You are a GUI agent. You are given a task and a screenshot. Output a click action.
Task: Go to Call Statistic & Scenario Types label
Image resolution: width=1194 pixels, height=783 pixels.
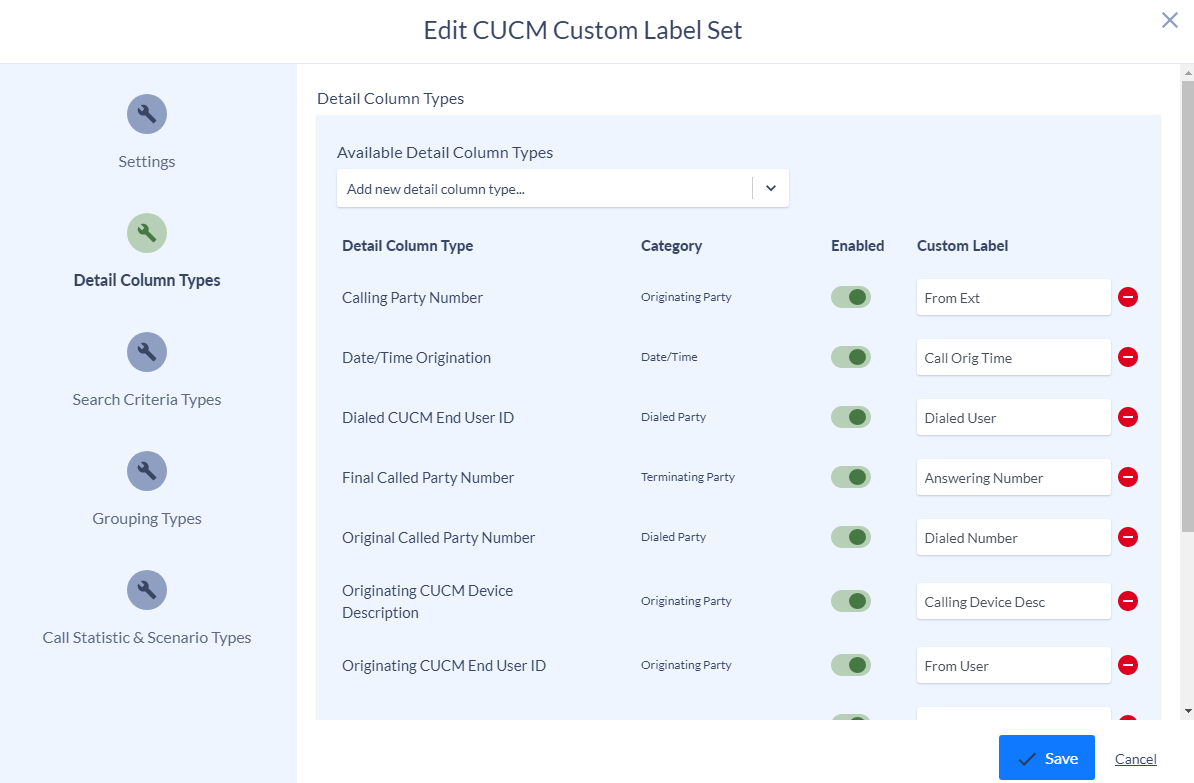[x=147, y=638]
